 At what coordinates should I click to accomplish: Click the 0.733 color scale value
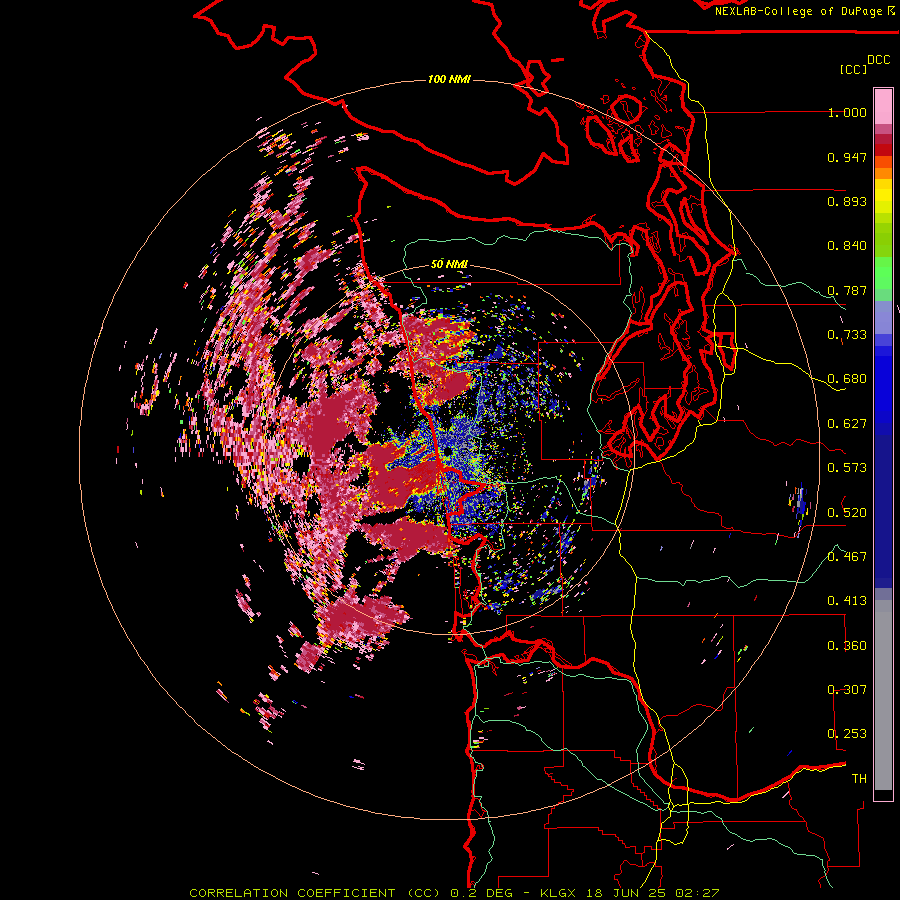pos(847,335)
